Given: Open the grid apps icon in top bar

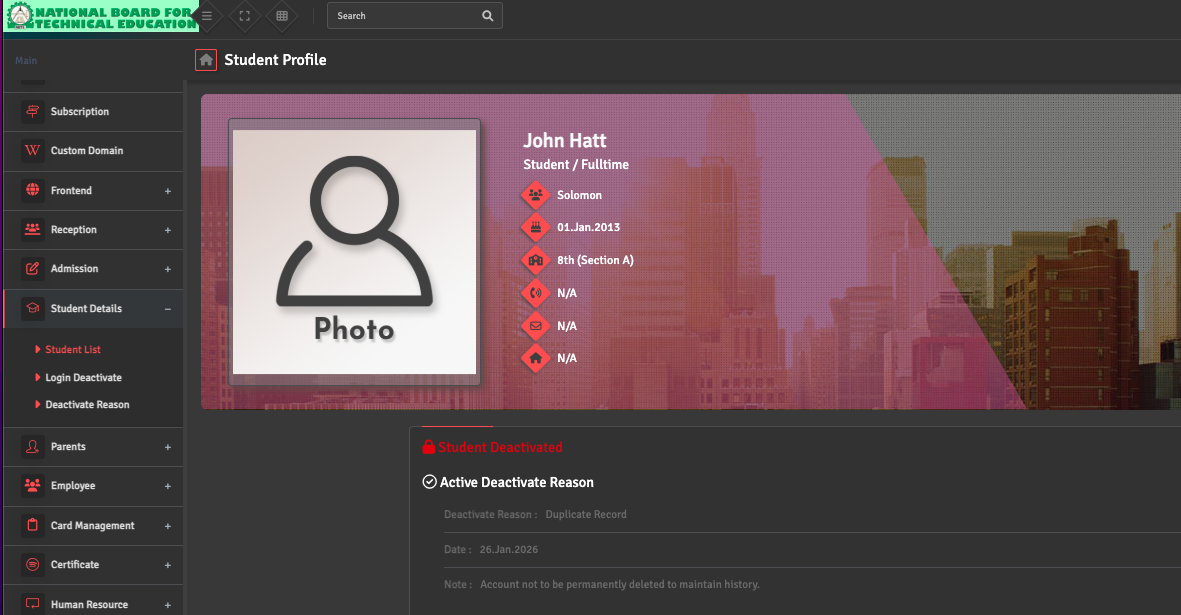Looking at the screenshot, I should tap(282, 16).
